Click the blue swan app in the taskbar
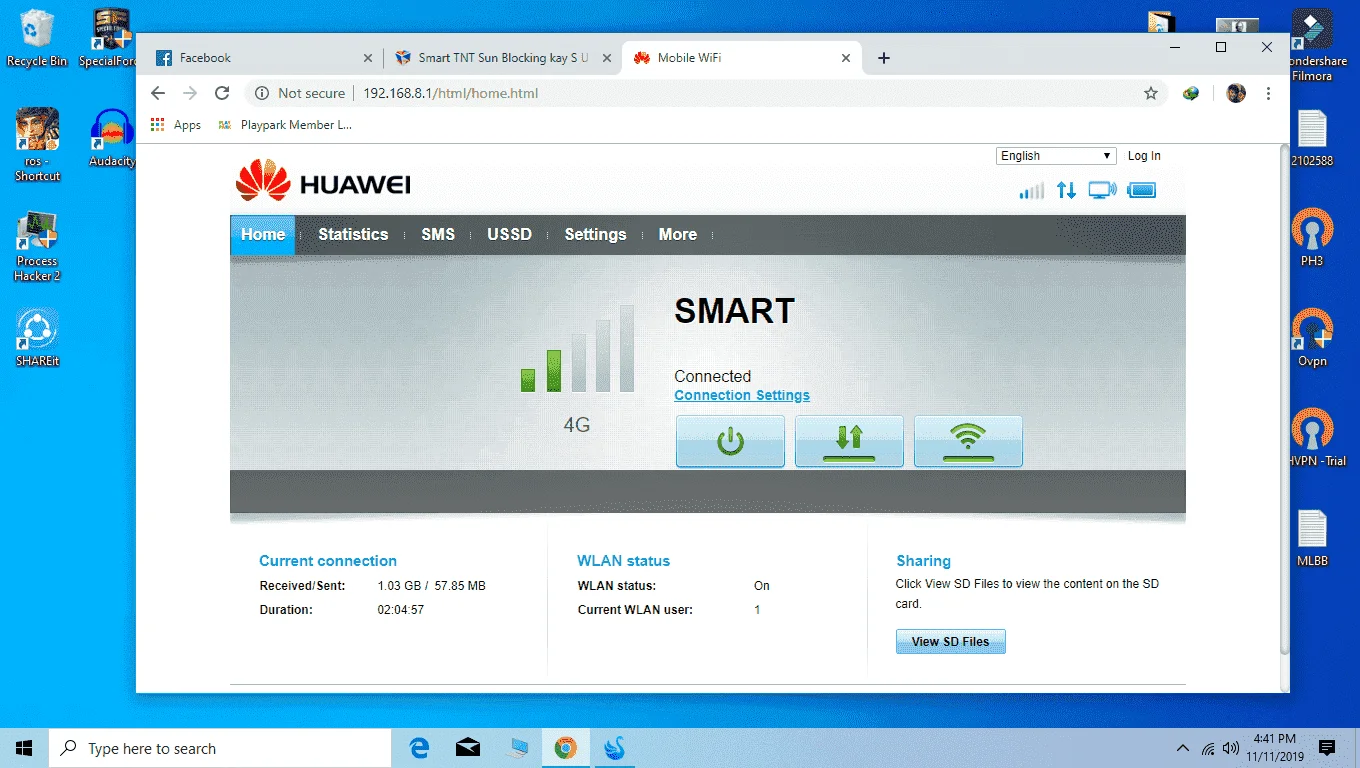Image resolution: width=1360 pixels, height=768 pixels. (x=614, y=748)
